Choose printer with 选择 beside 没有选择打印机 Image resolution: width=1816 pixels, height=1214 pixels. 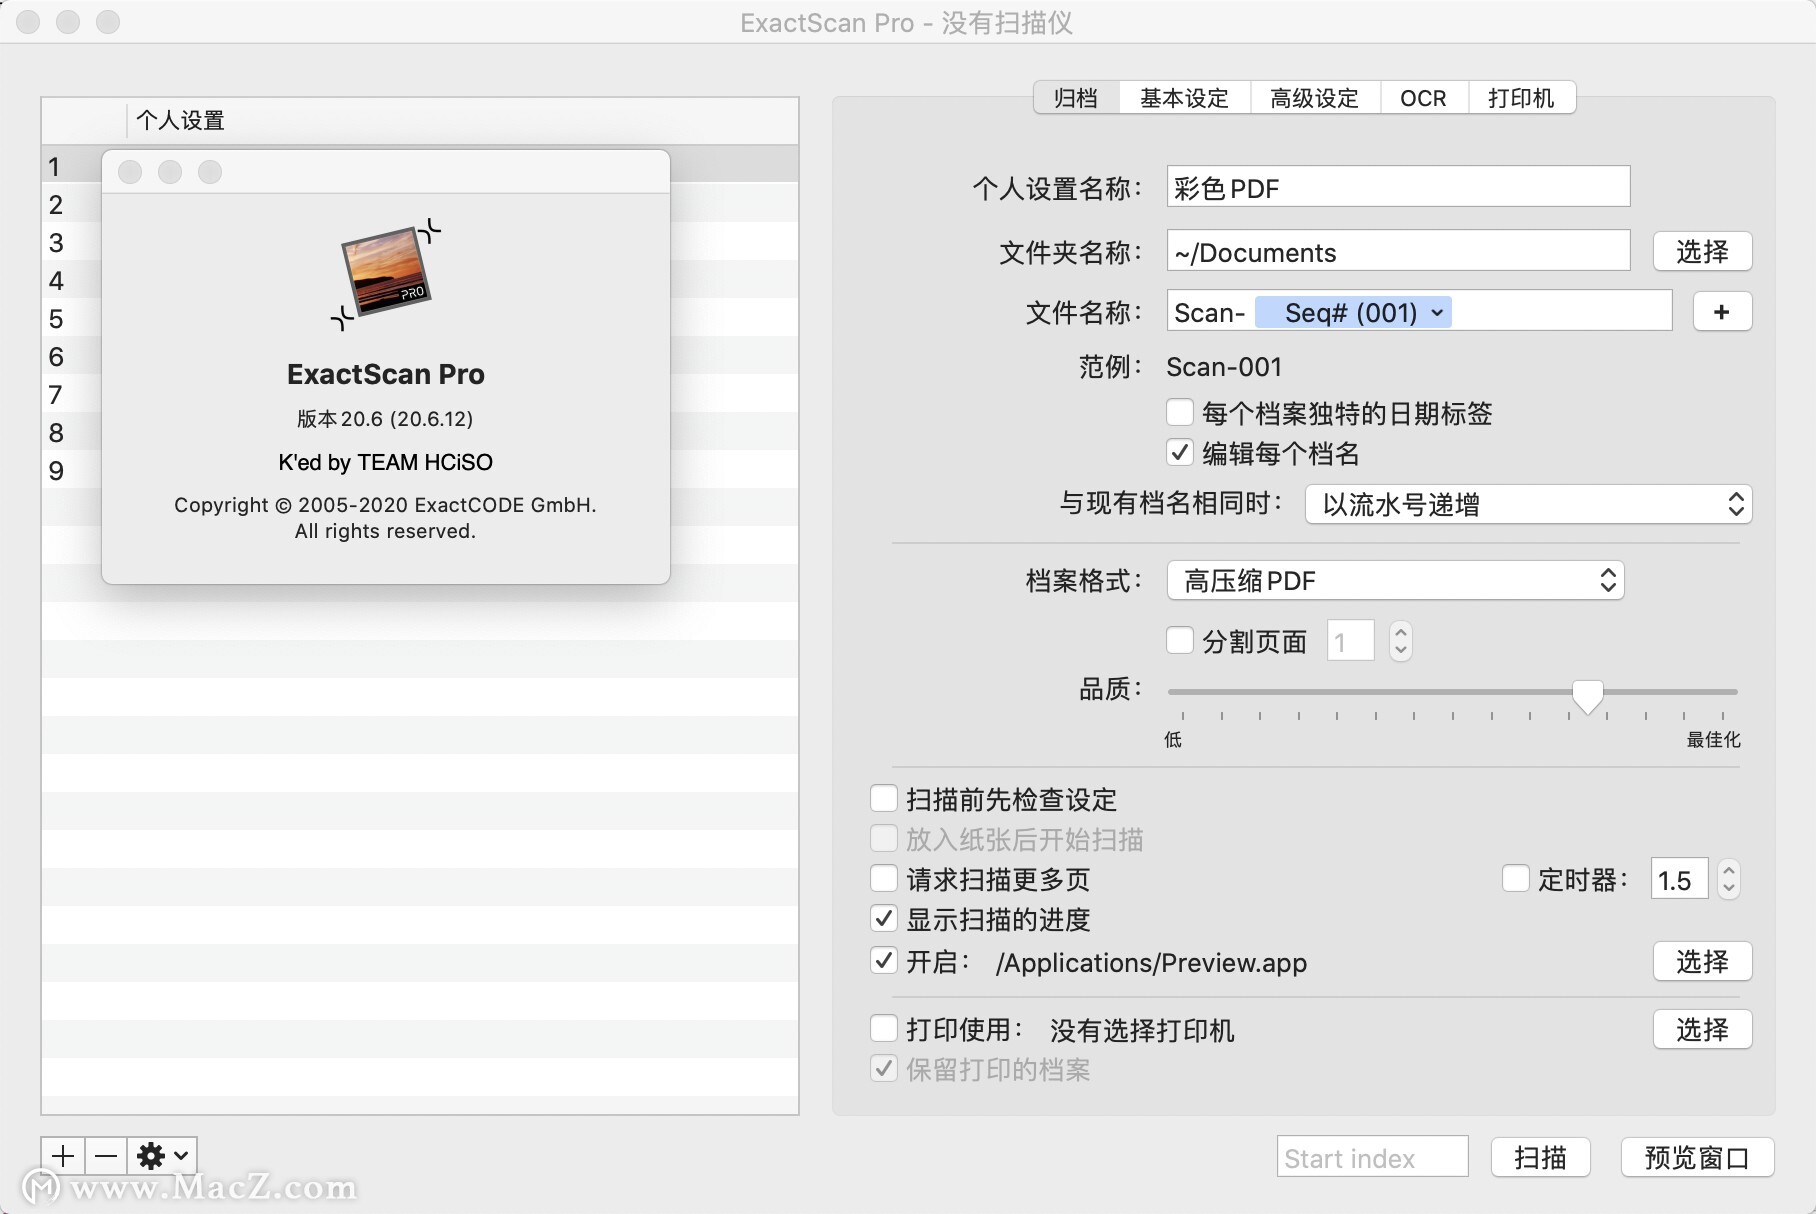point(1702,1029)
